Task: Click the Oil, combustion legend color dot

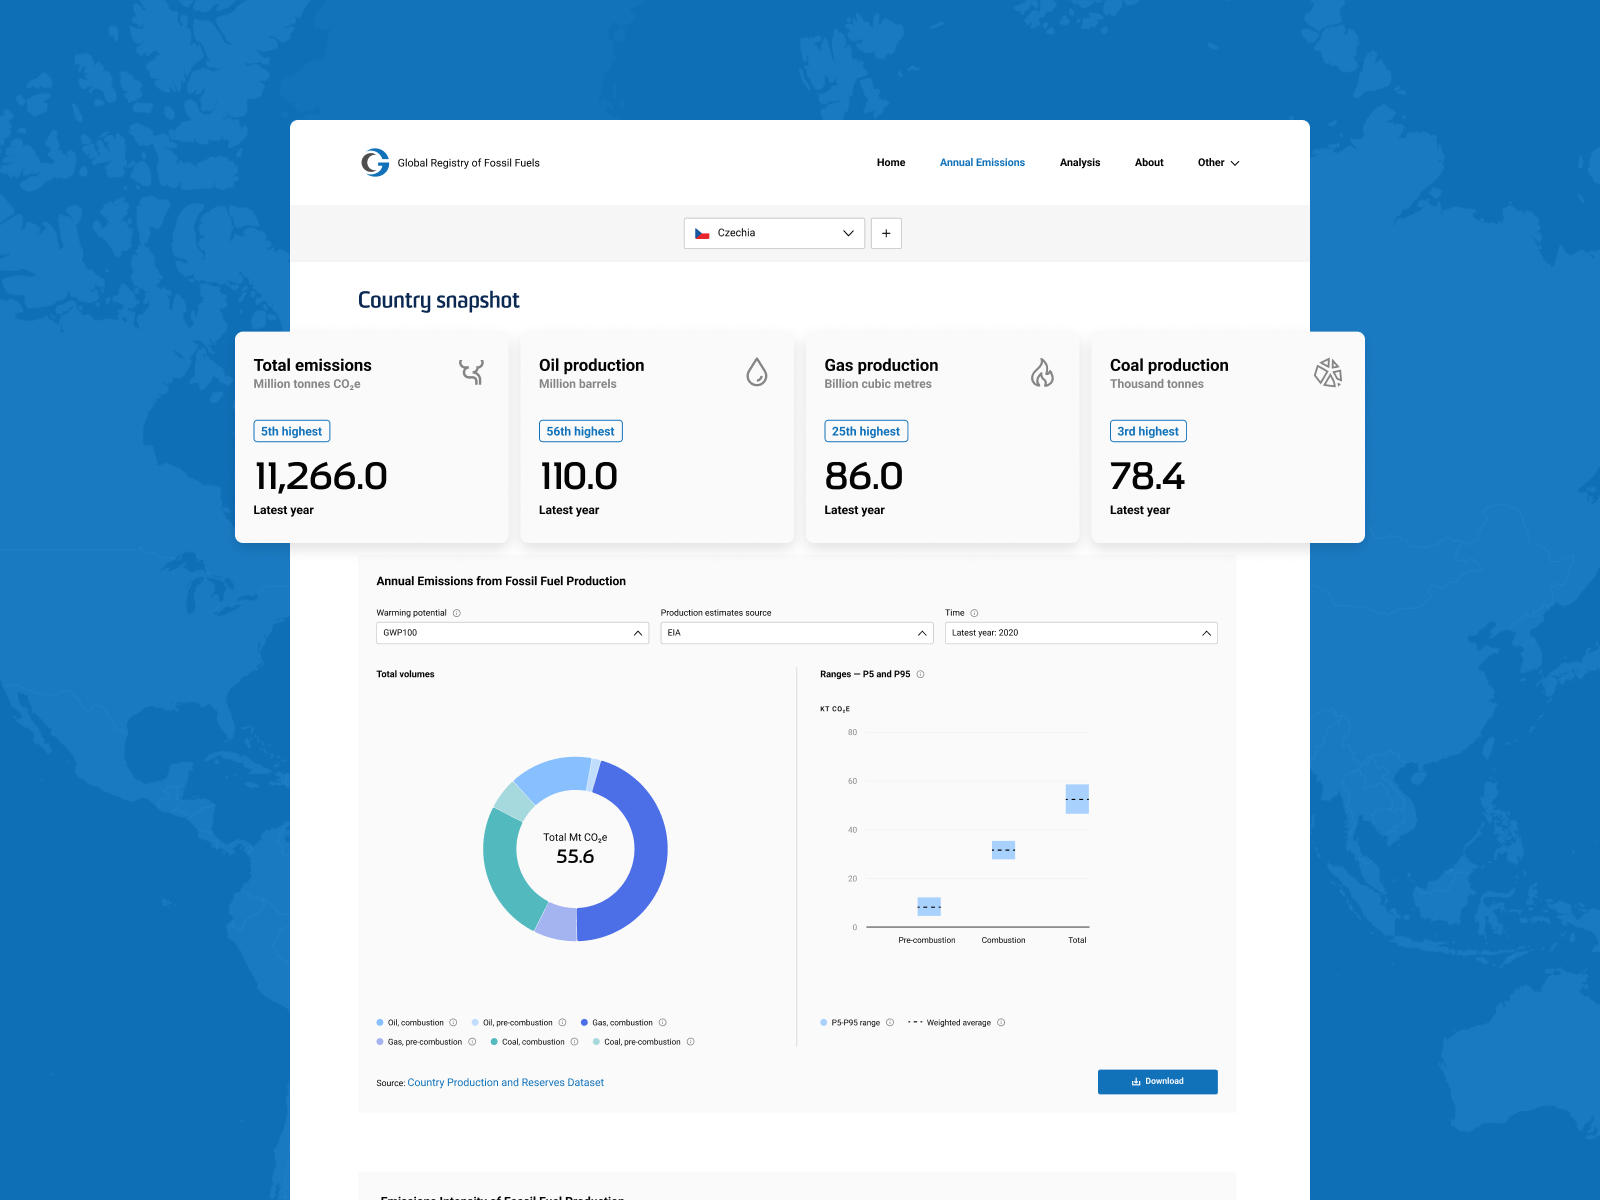Action: pos(380,1023)
